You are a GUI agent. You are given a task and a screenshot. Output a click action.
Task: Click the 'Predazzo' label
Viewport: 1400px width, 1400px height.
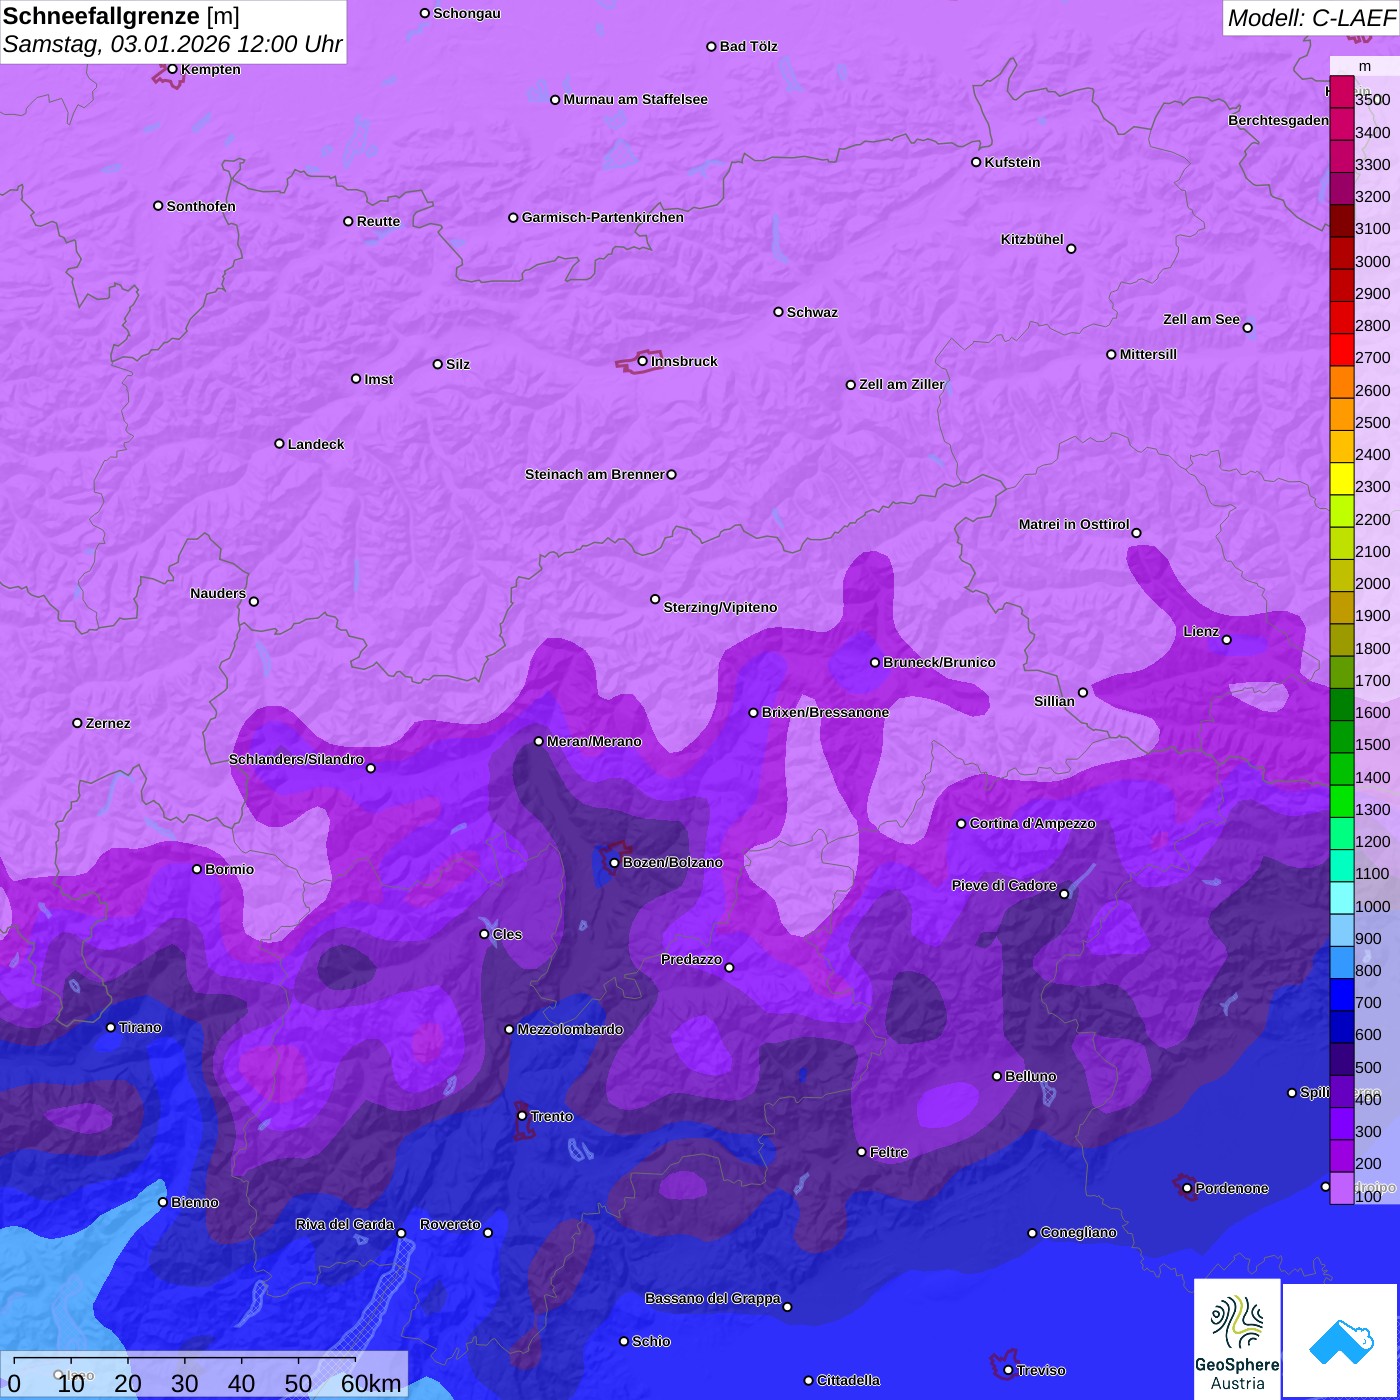[x=691, y=959]
